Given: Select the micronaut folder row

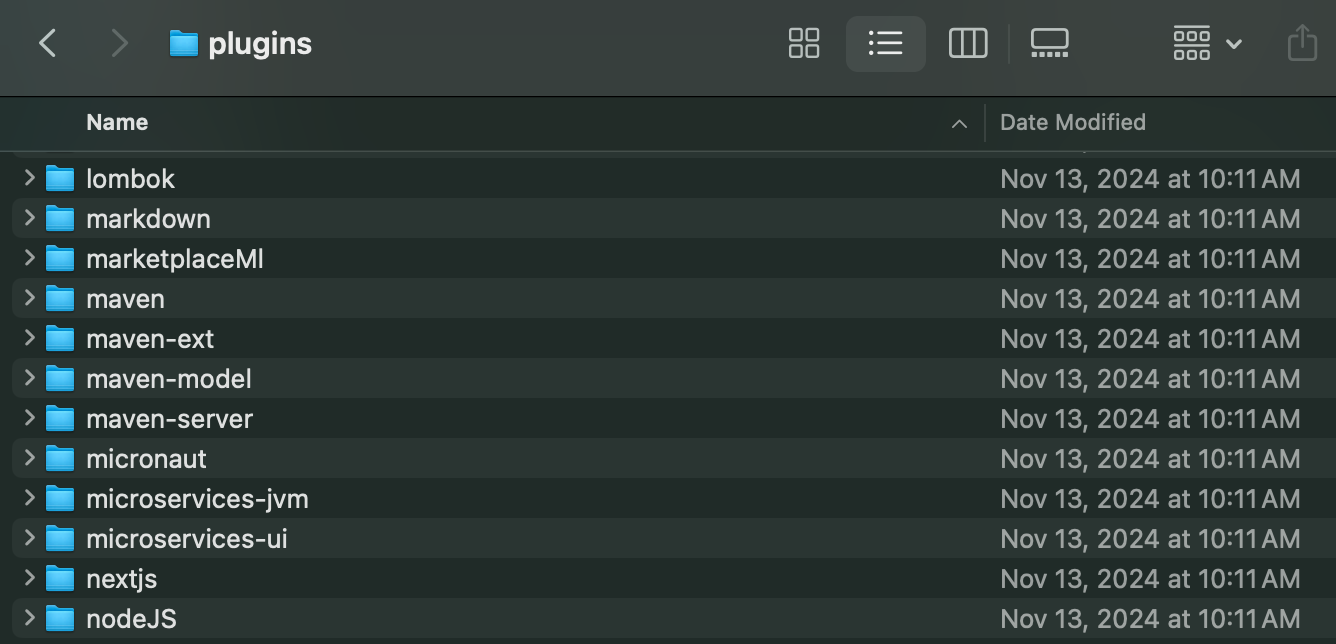Looking at the screenshot, I should click(x=668, y=459).
